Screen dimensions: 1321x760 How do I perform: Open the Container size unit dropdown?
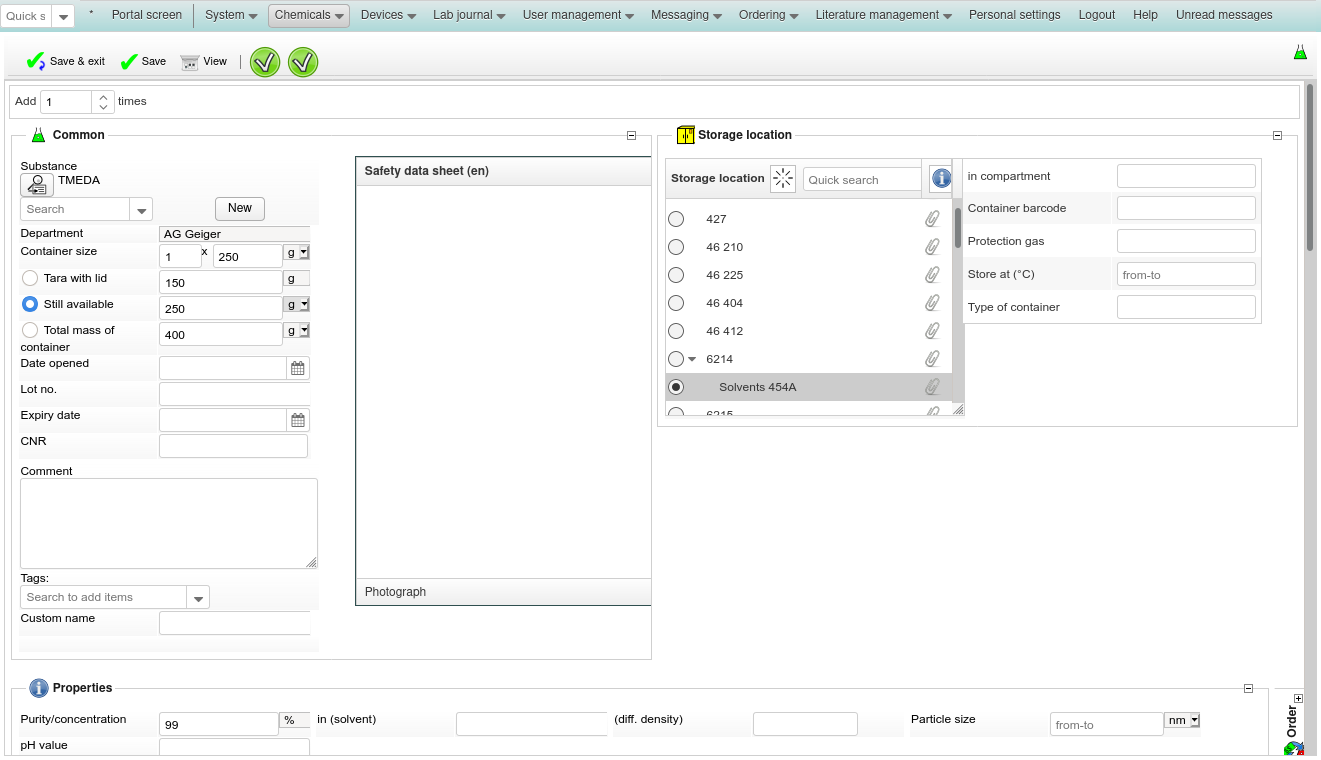(297, 253)
